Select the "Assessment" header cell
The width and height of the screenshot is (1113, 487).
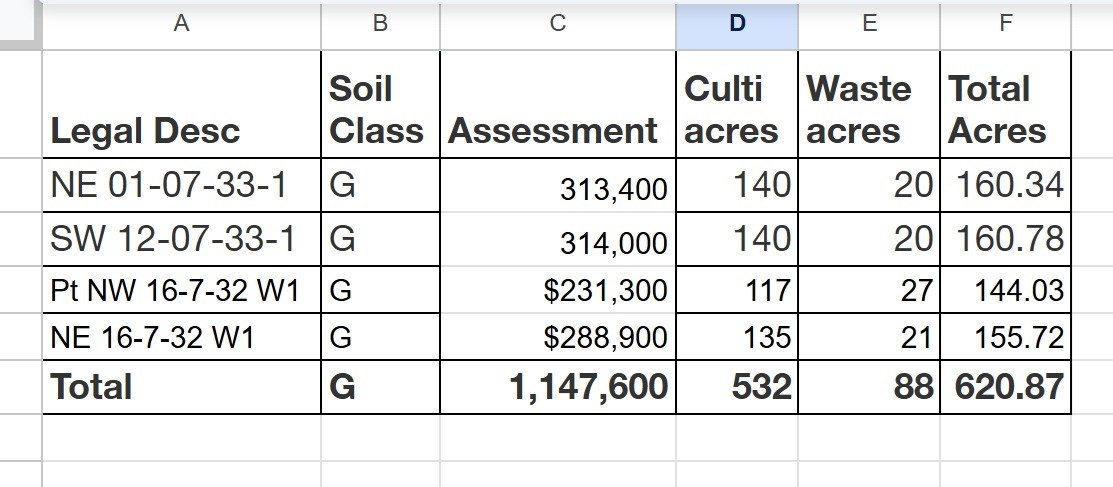[557, 104]
